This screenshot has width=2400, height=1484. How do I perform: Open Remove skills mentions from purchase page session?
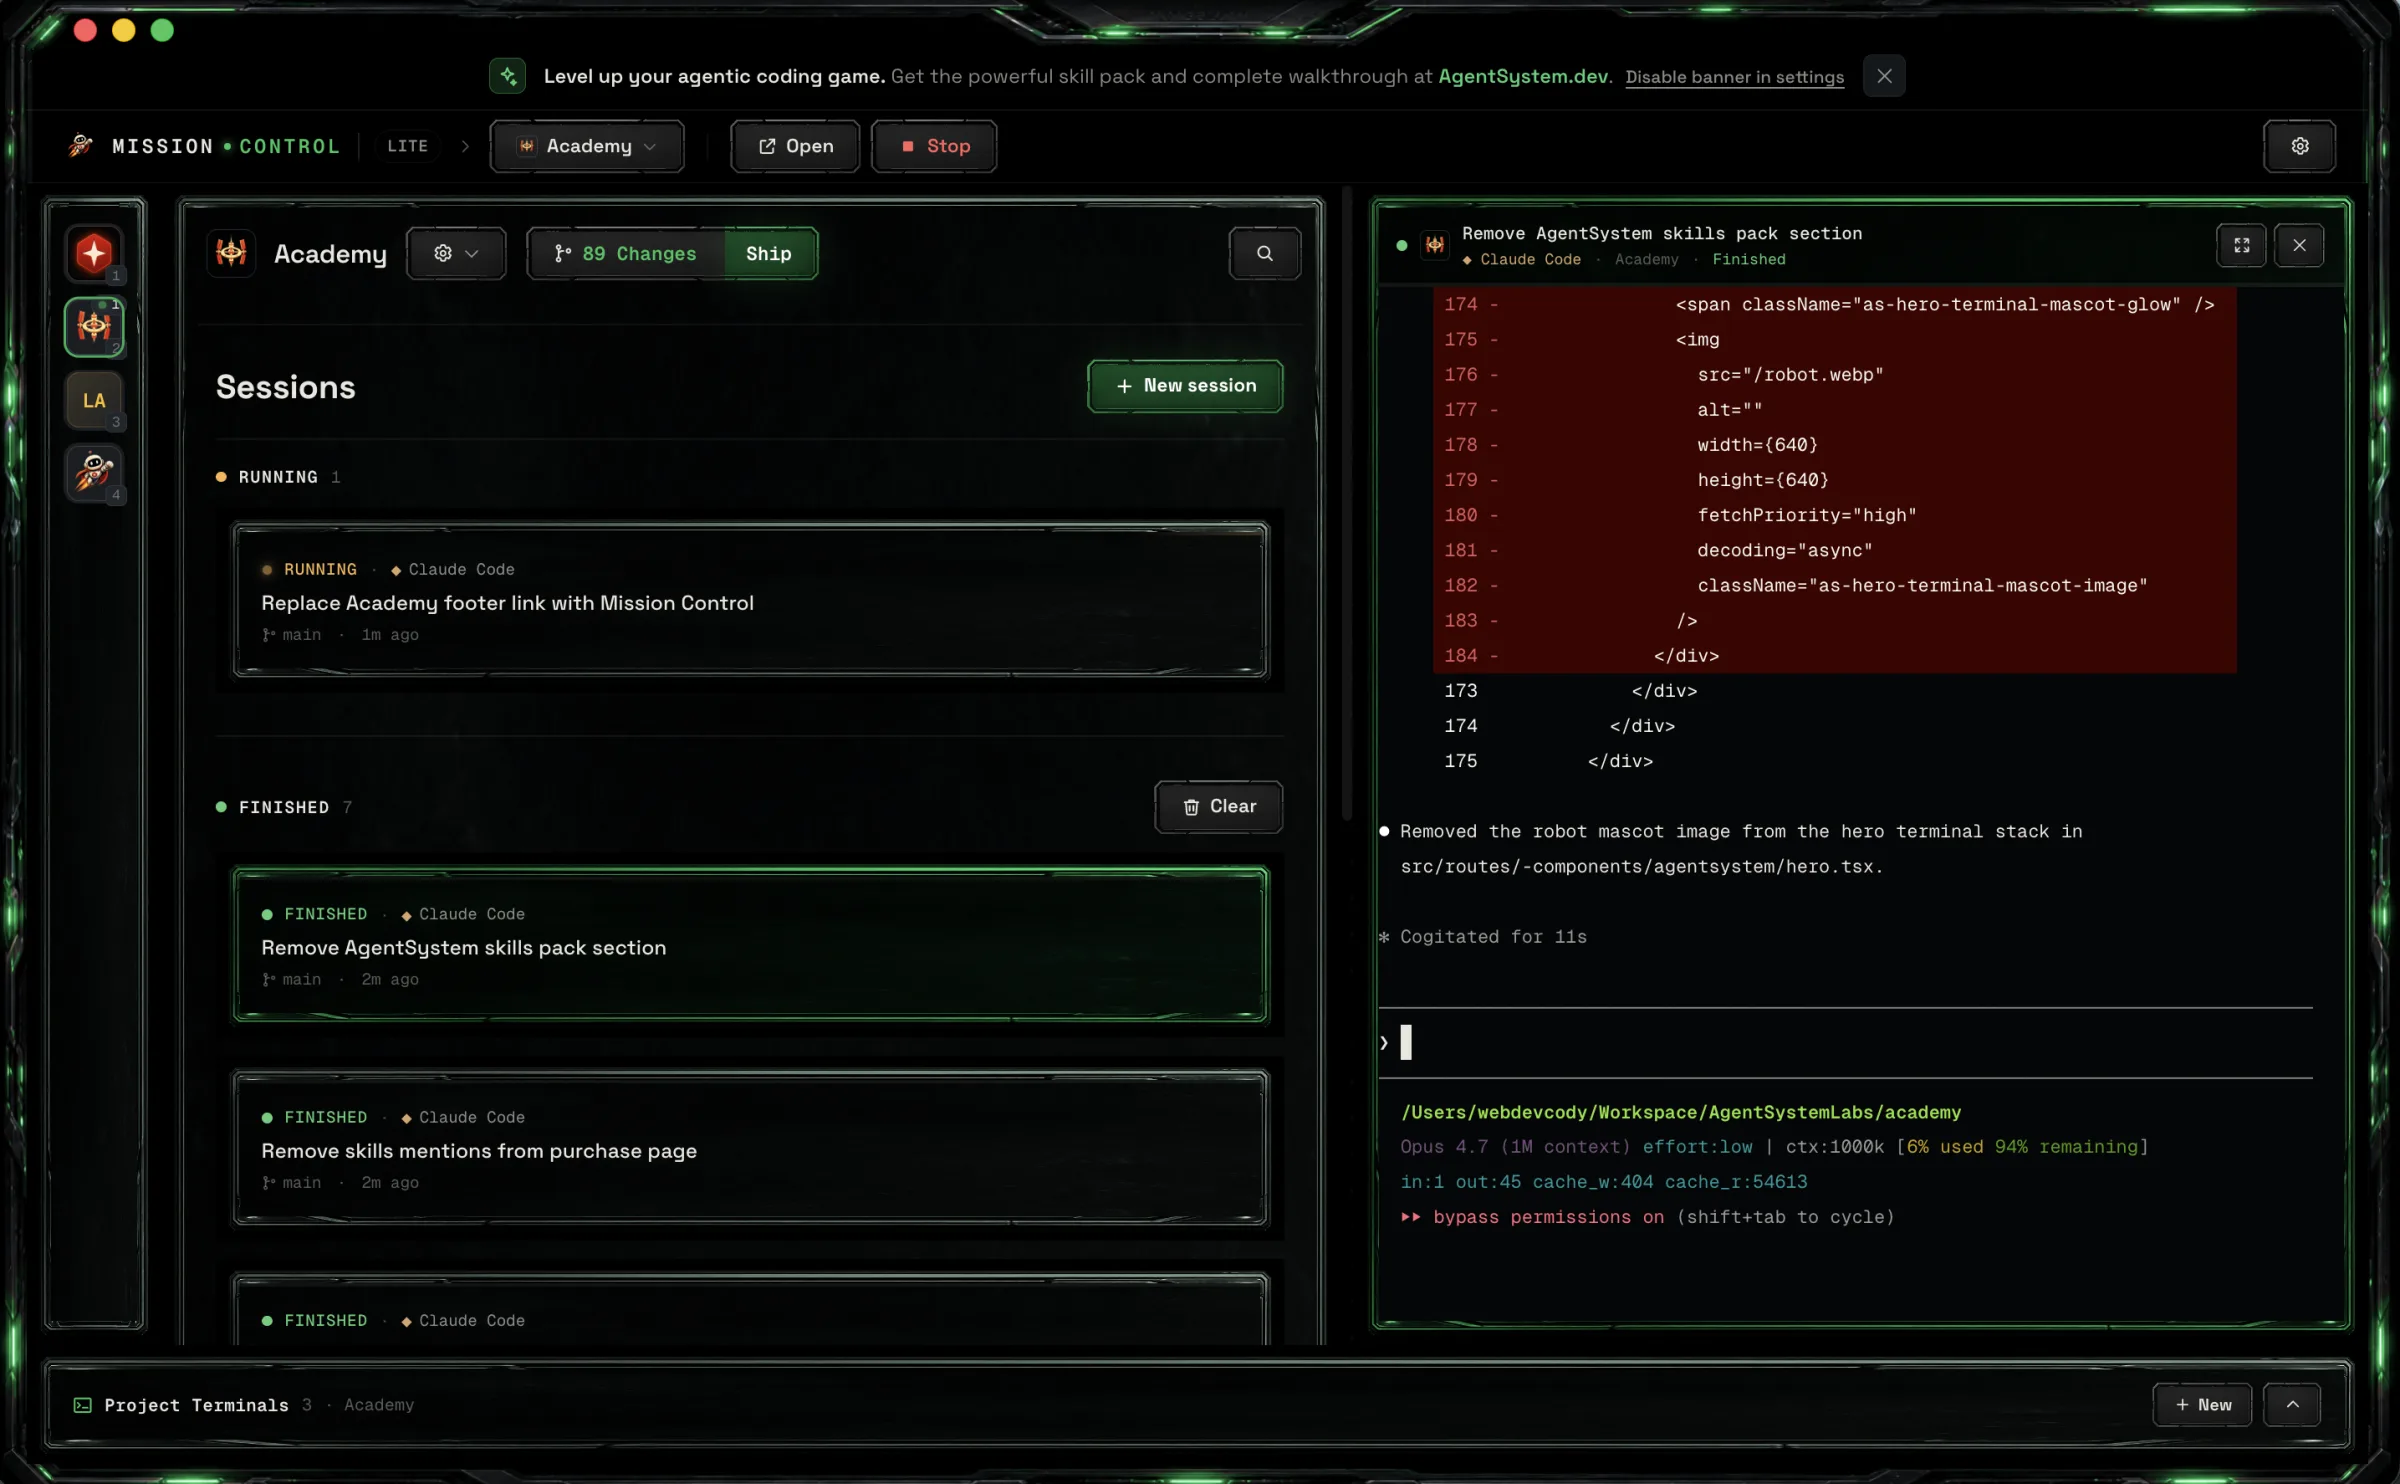tap(750, 1147)
